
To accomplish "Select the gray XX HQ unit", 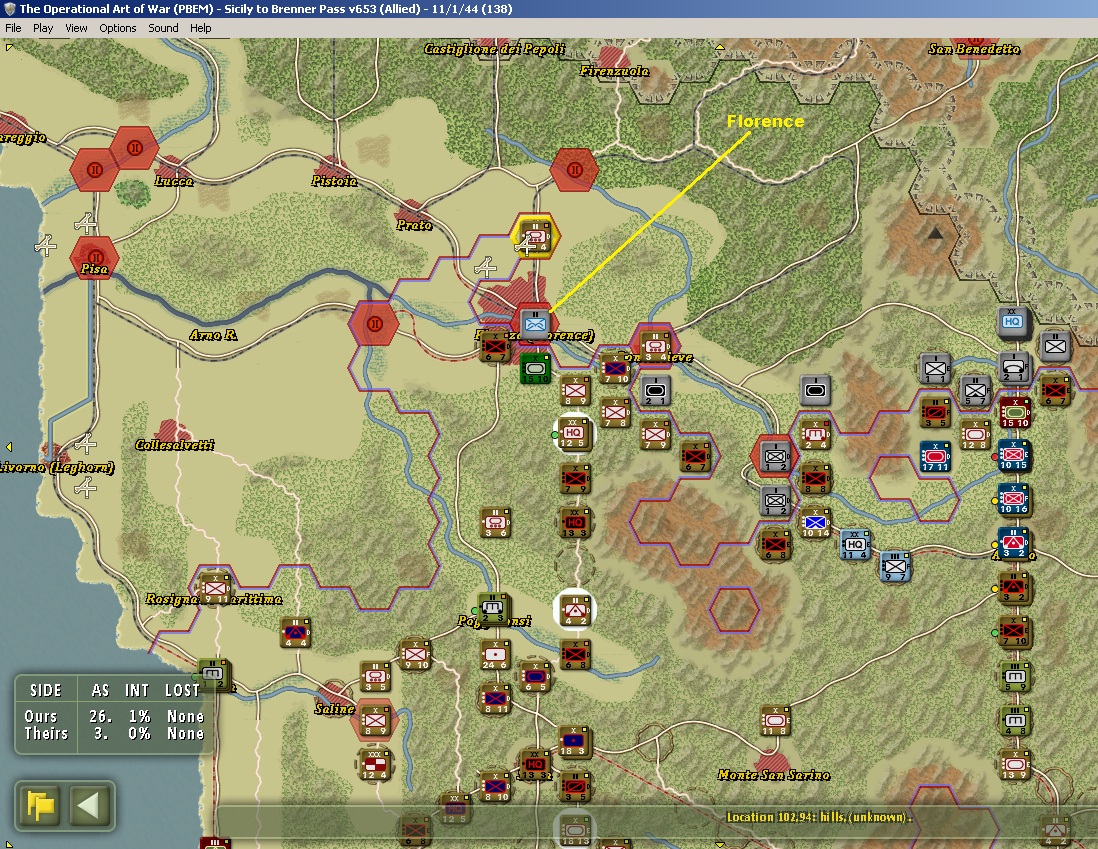I will pos(1013,322).
